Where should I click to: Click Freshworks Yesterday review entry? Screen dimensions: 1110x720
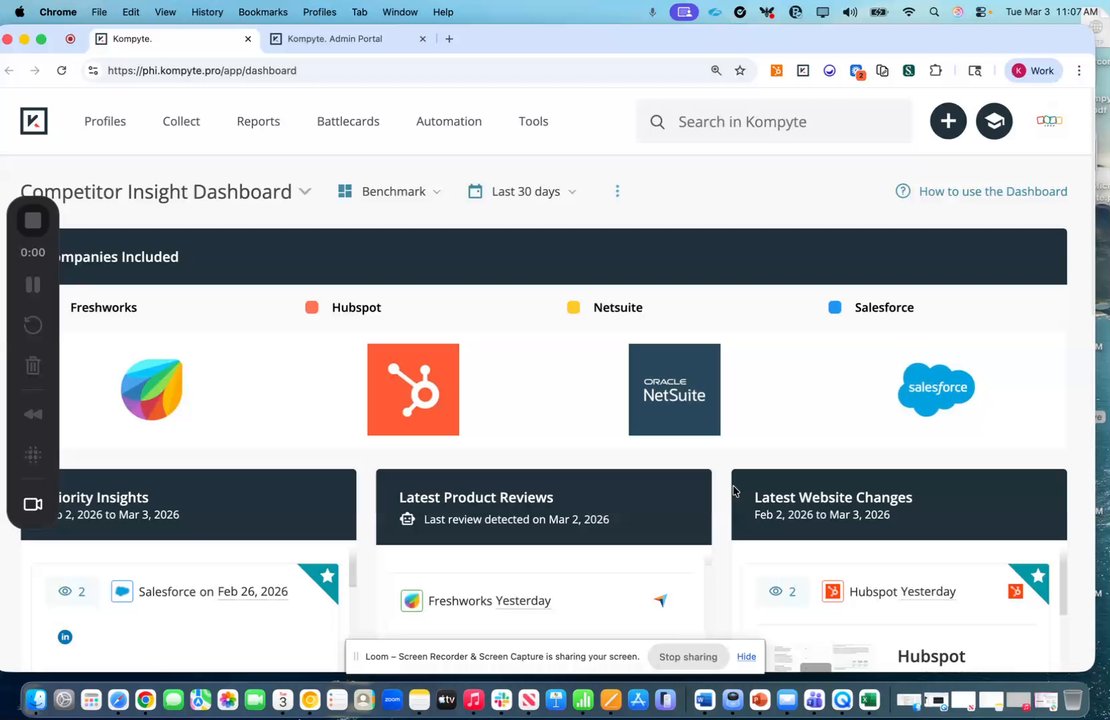click(489, 600)
